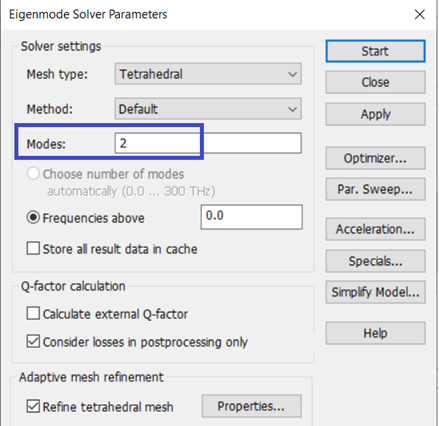This screenshot has width=439, height=426.
Task: Uncheck Consider losses in postprocessing only
Action: click(33, 342)
